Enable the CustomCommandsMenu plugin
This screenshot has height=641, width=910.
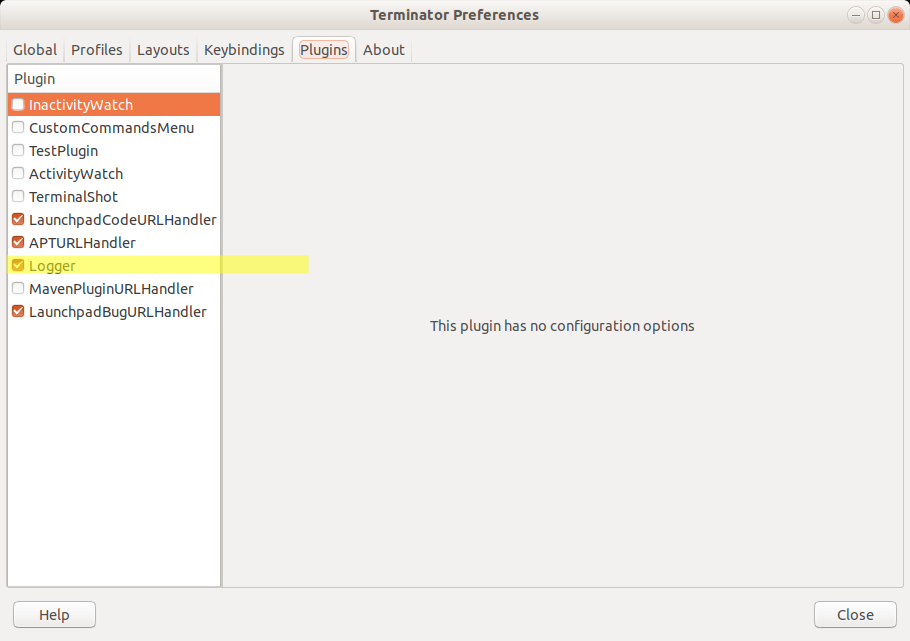(17, 127)
